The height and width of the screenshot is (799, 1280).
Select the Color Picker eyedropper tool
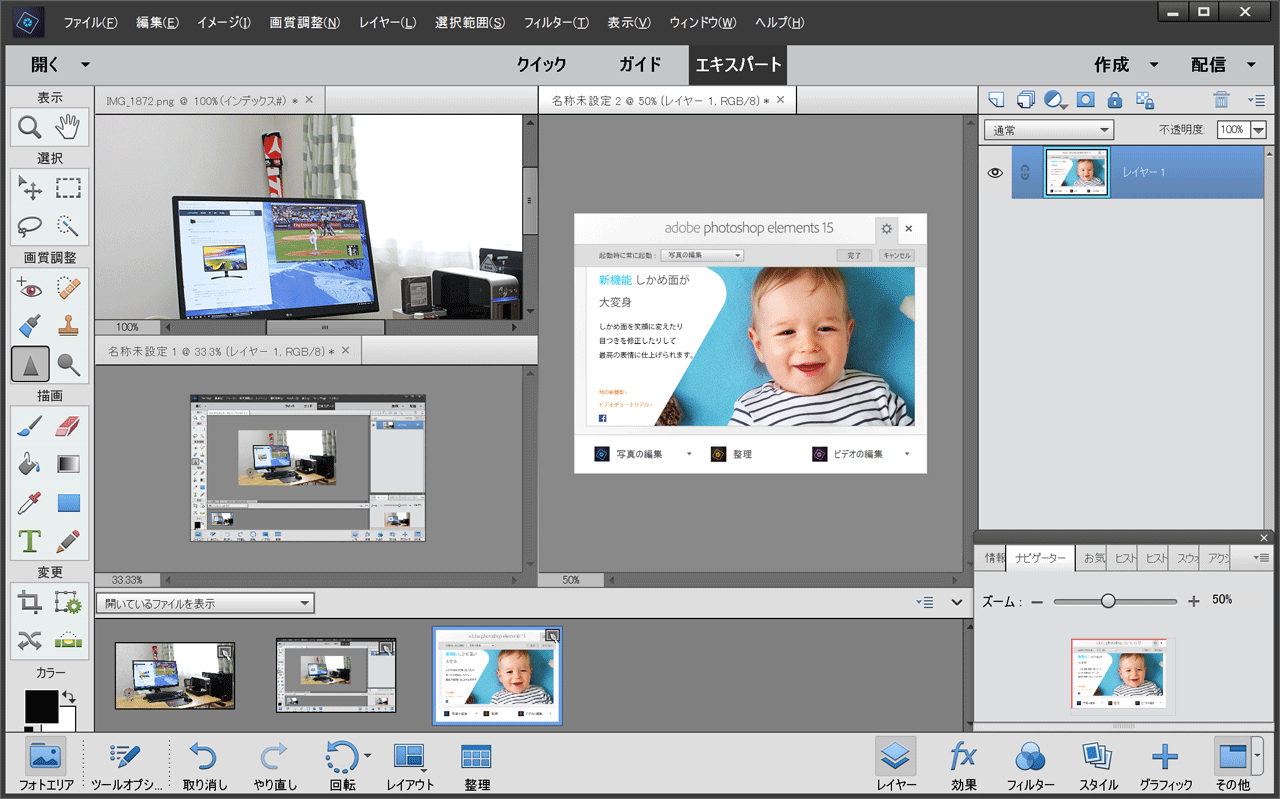[30, 503]
